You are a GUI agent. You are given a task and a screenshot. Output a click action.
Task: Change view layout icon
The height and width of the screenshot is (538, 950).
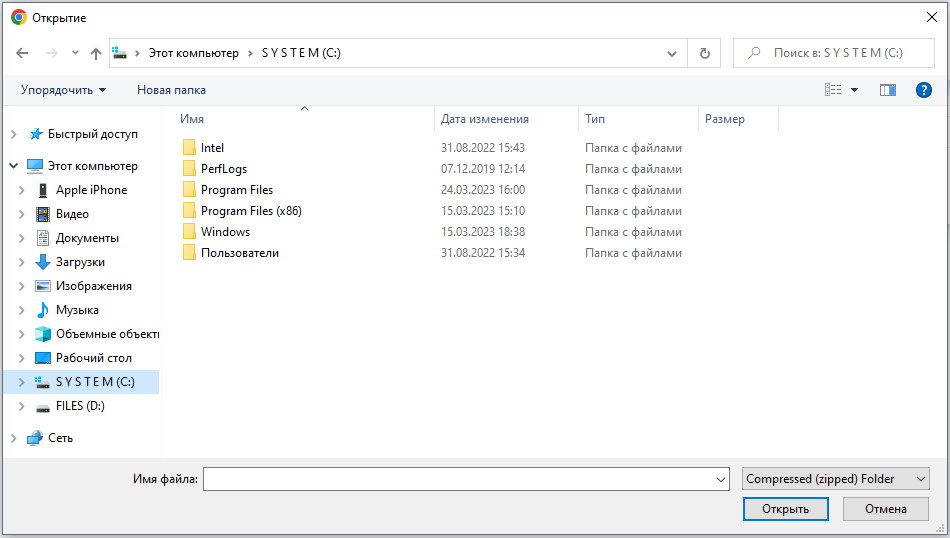point(833,90)
